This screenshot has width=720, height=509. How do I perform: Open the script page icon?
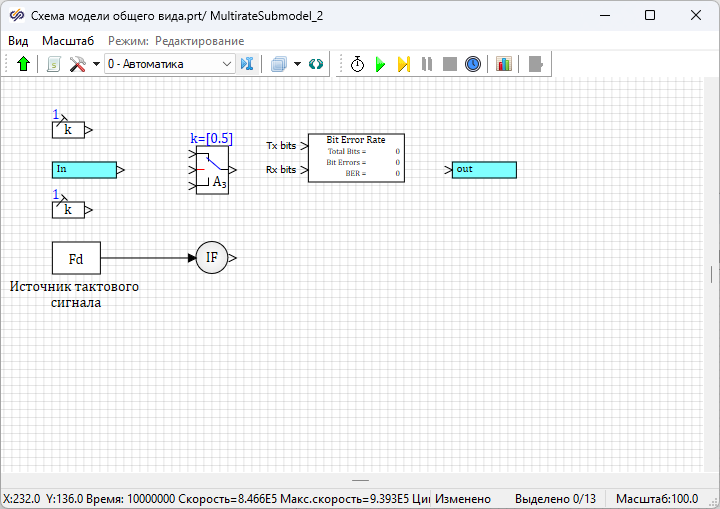[54, 64]
